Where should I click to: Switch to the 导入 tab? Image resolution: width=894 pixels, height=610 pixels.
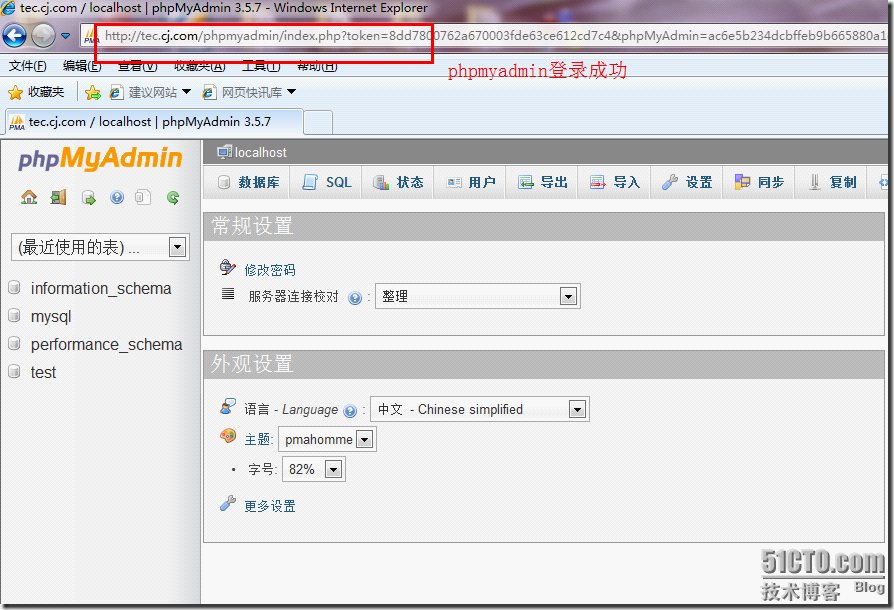614,182
